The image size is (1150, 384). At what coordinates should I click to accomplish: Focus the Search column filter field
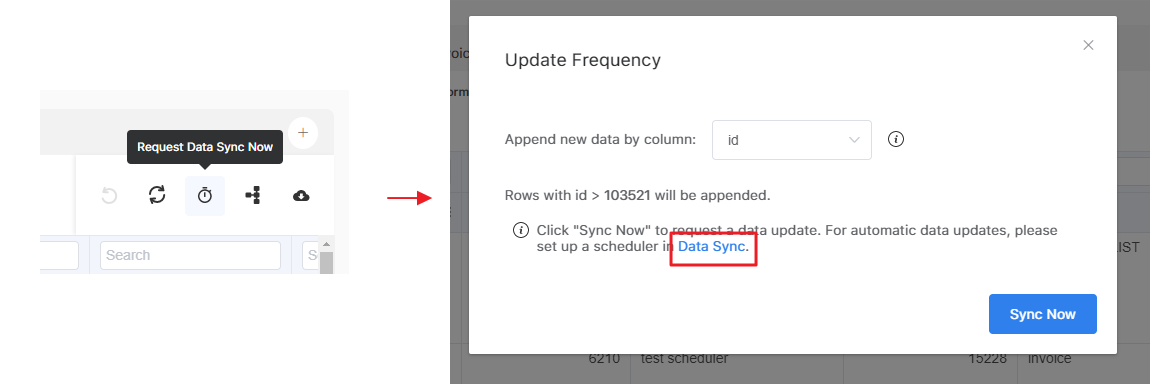tap(191, 255)
